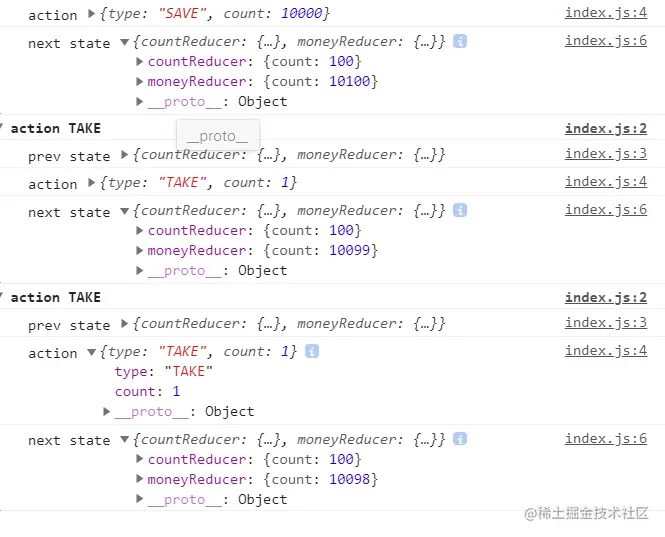Collapse next state object containing moneyReducer 10099

click(124, 211)
